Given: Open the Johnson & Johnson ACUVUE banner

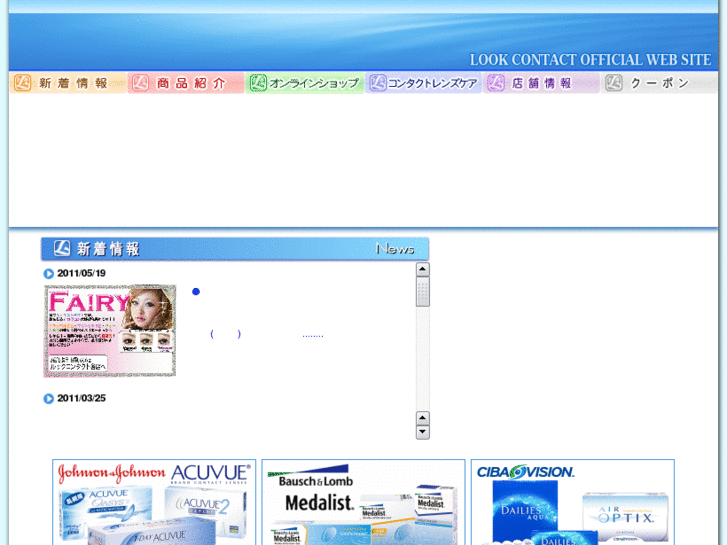Looking at the screenshot, I should pos(154,502).
